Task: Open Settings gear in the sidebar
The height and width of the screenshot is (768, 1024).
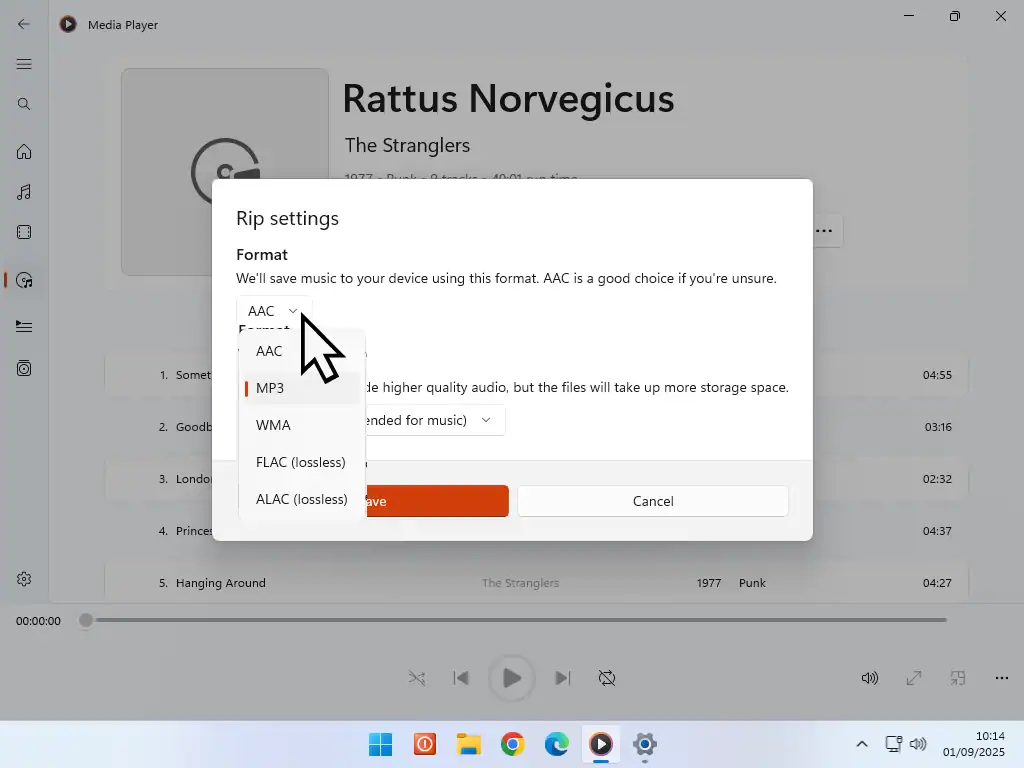Action: tap(24, 579)
